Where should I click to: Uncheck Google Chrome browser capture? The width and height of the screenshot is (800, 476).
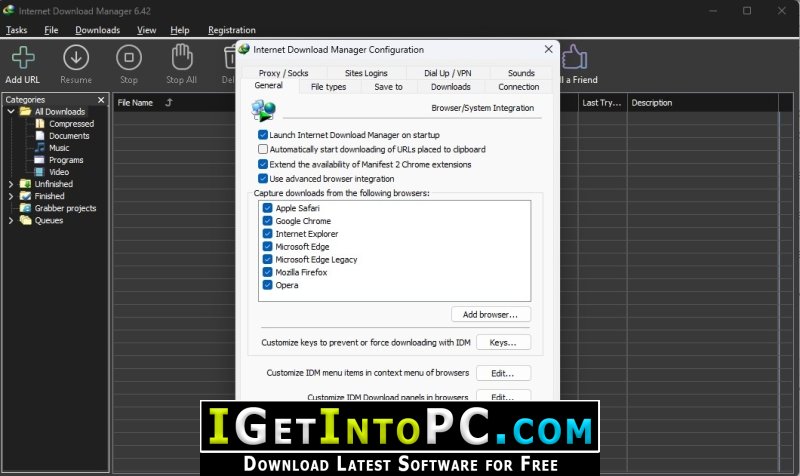pos(267,221)
